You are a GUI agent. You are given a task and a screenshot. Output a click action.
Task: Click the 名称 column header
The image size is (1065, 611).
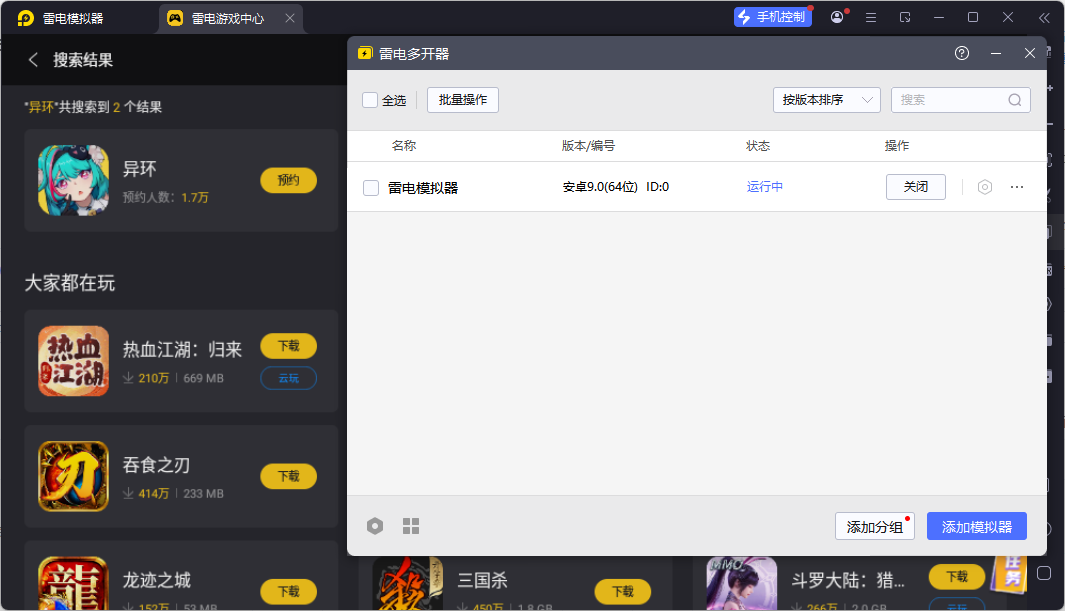click(x=404, y=146)
